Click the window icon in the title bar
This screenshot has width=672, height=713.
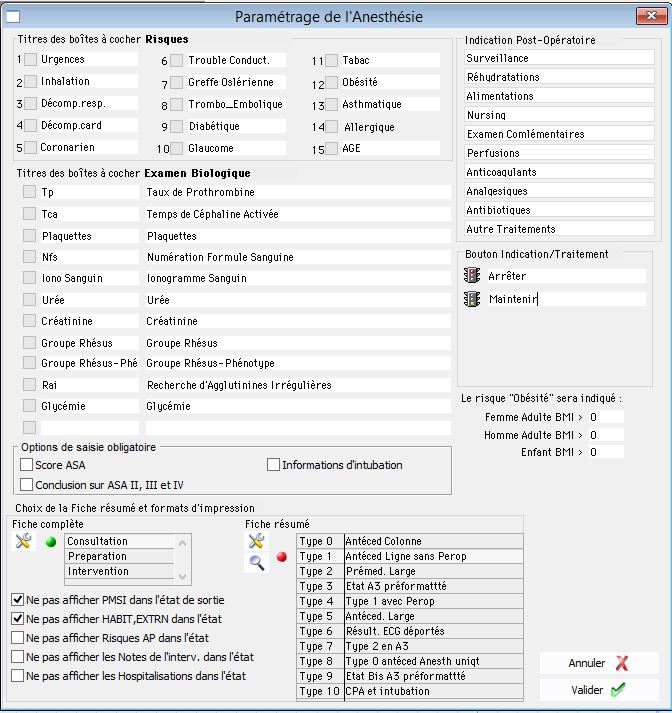(x=13, y=17)
